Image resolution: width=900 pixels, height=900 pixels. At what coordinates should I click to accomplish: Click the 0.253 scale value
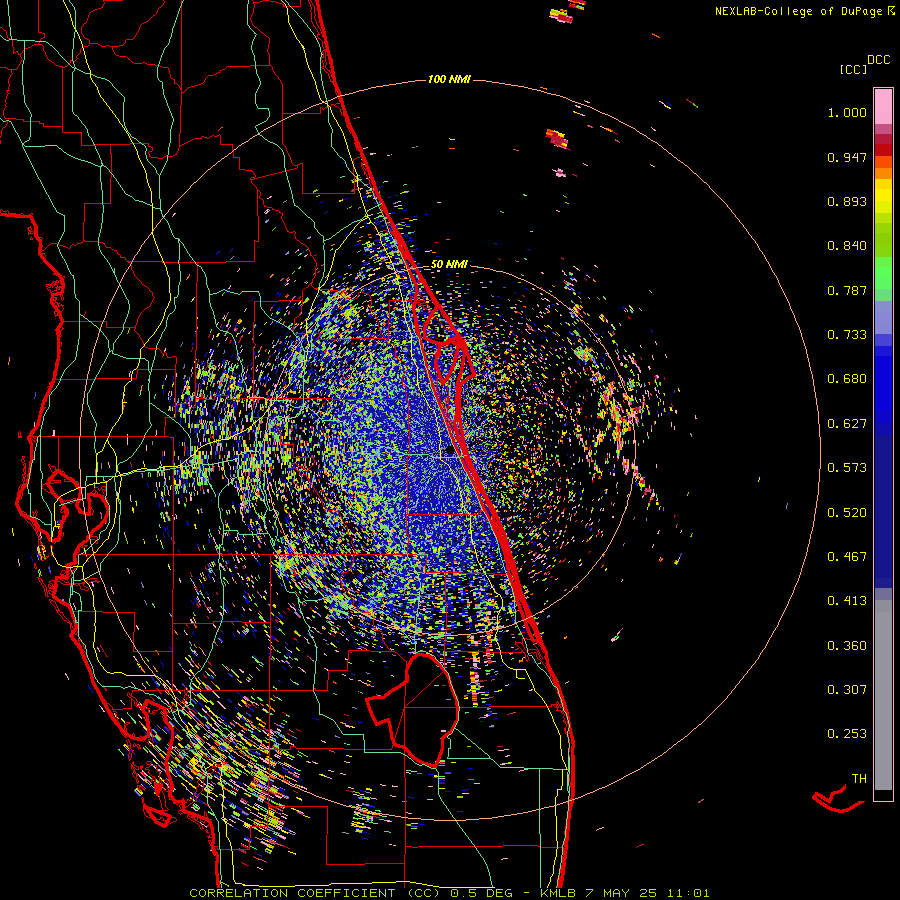click(x=847, y=734)
